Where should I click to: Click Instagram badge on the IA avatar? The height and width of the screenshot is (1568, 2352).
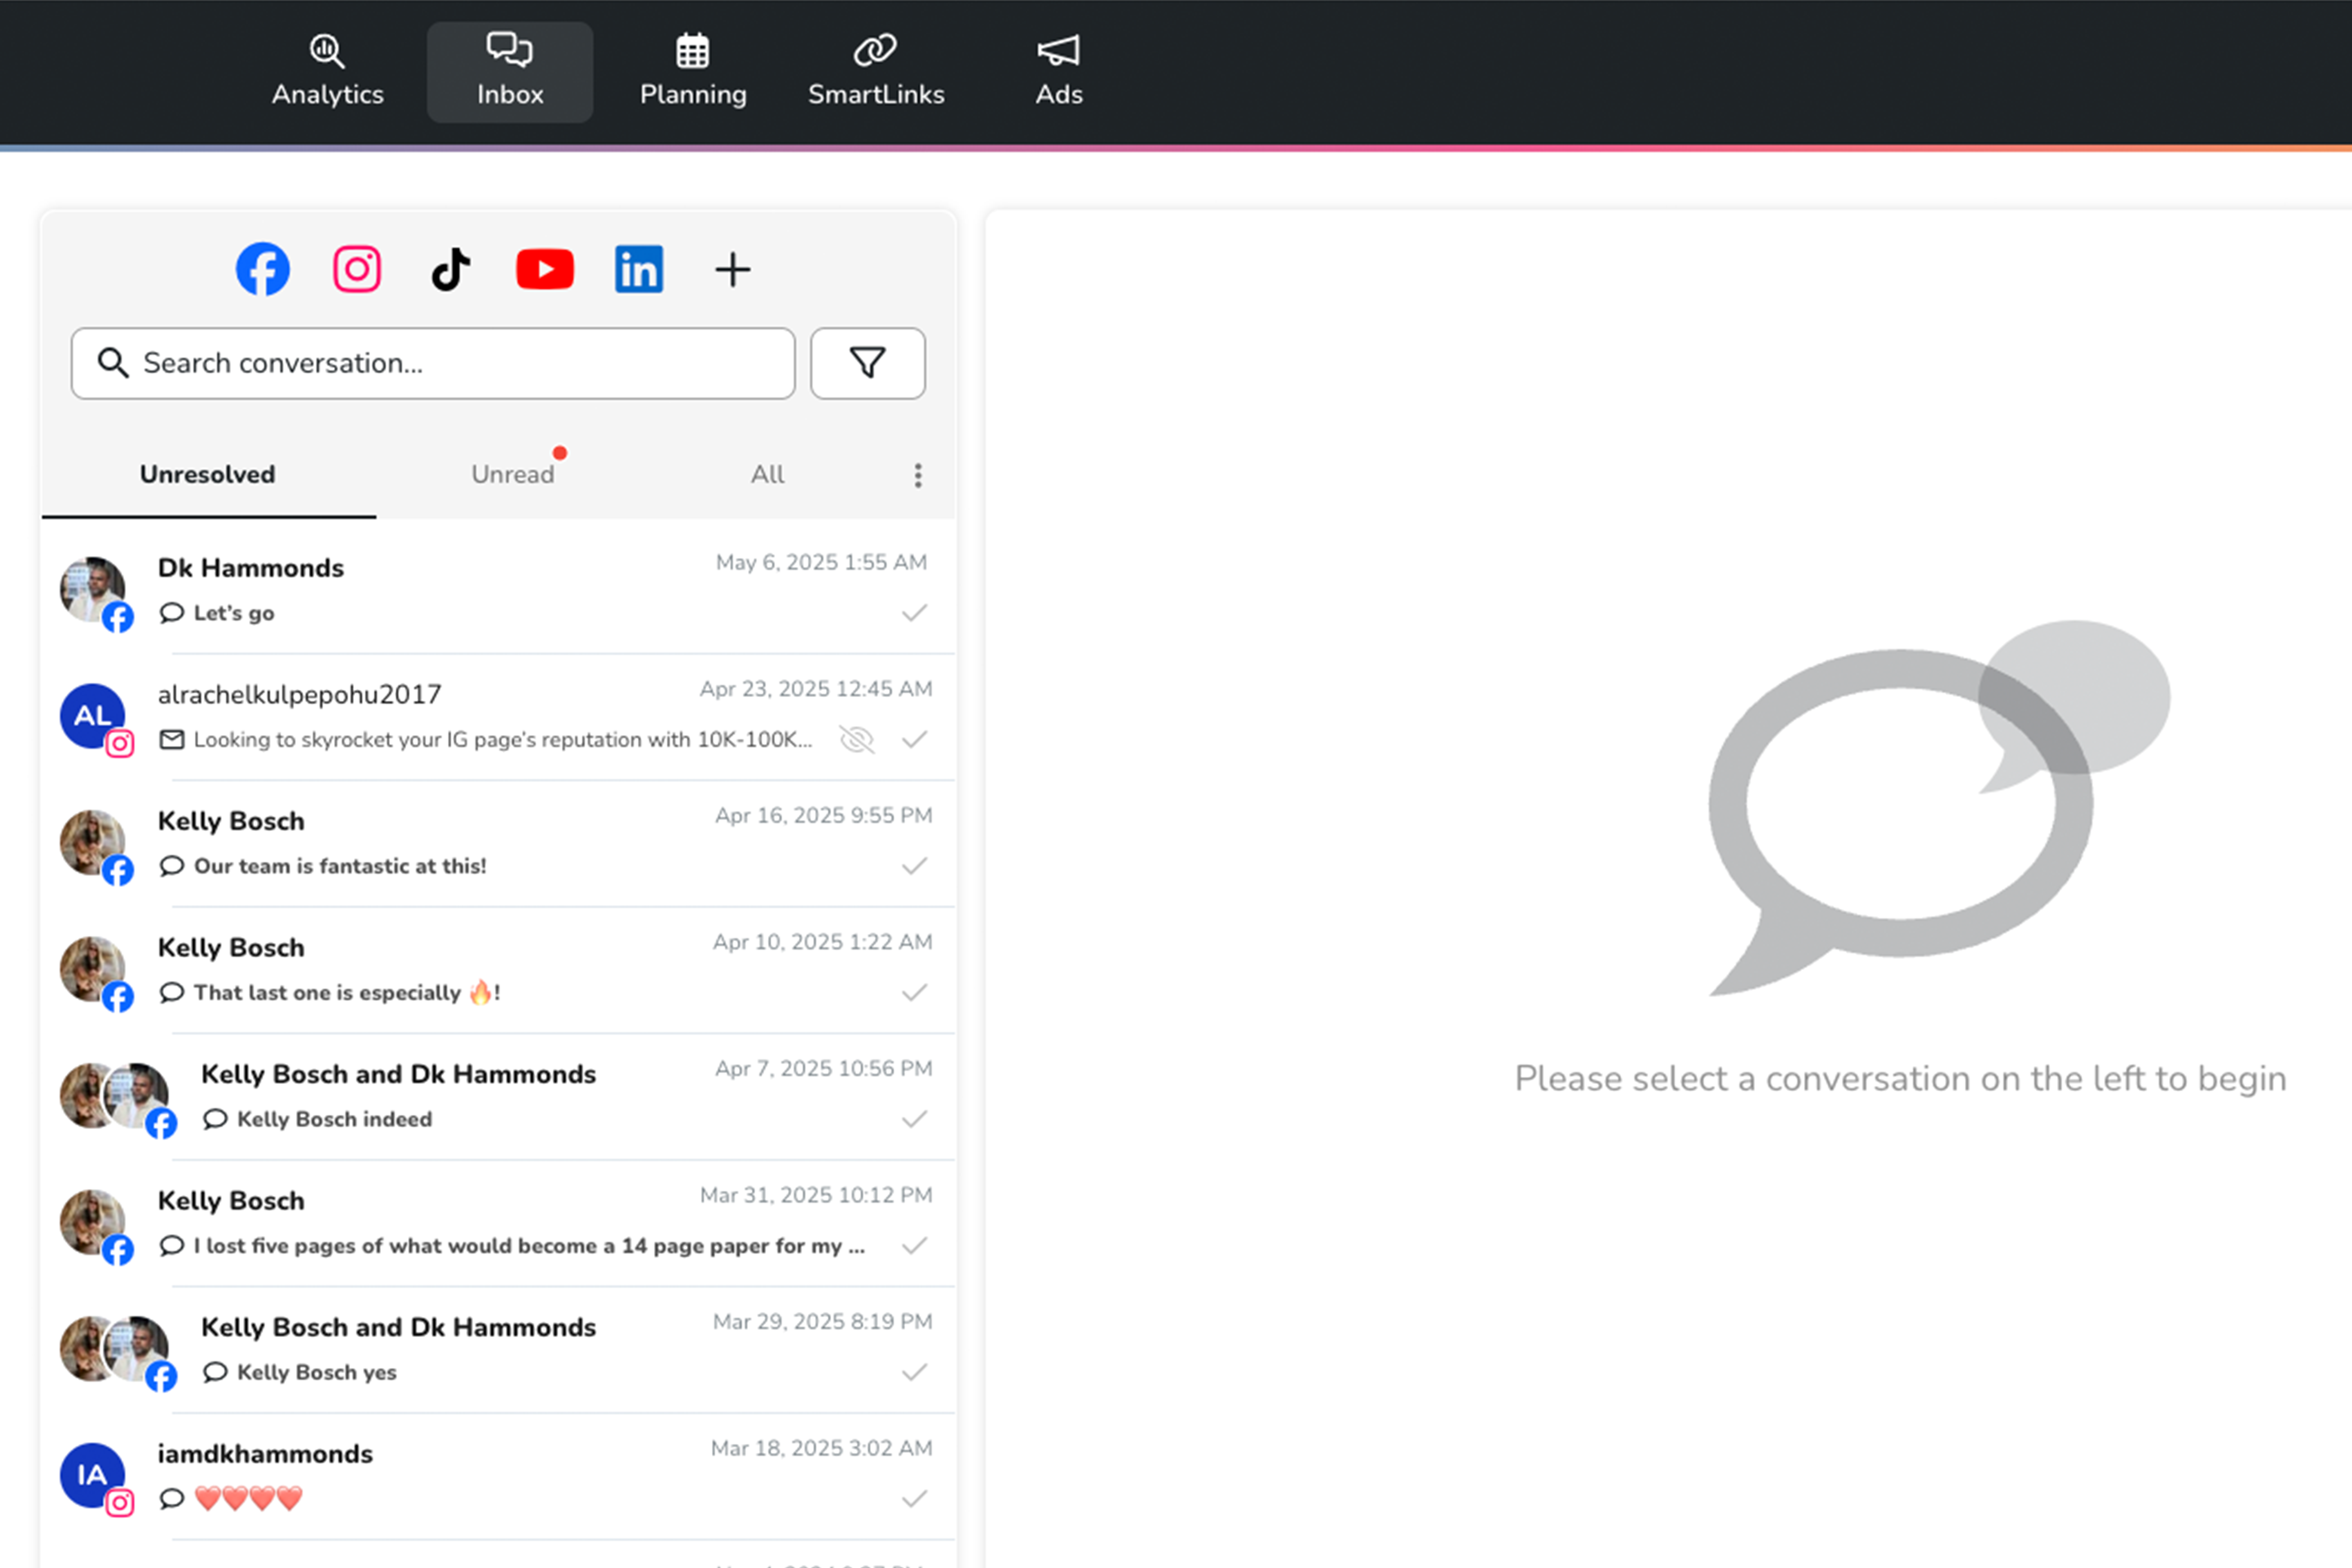click(120, 1503)
